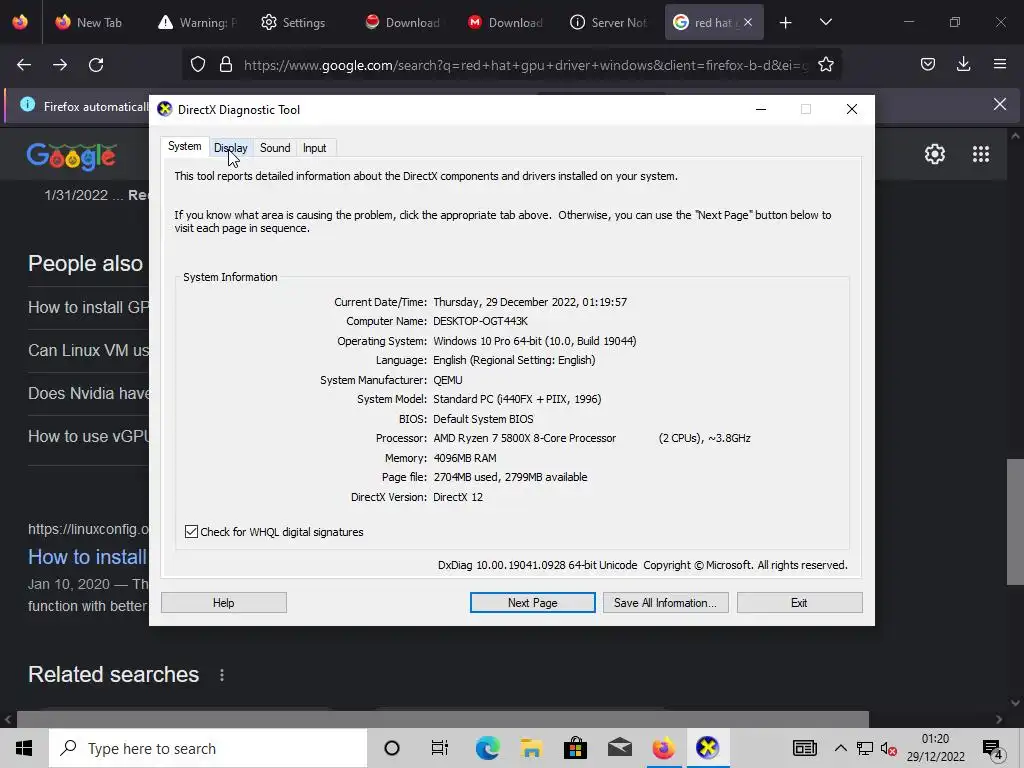Click the Computer Name value DESKTOP-OGT443K

point(480,321)
